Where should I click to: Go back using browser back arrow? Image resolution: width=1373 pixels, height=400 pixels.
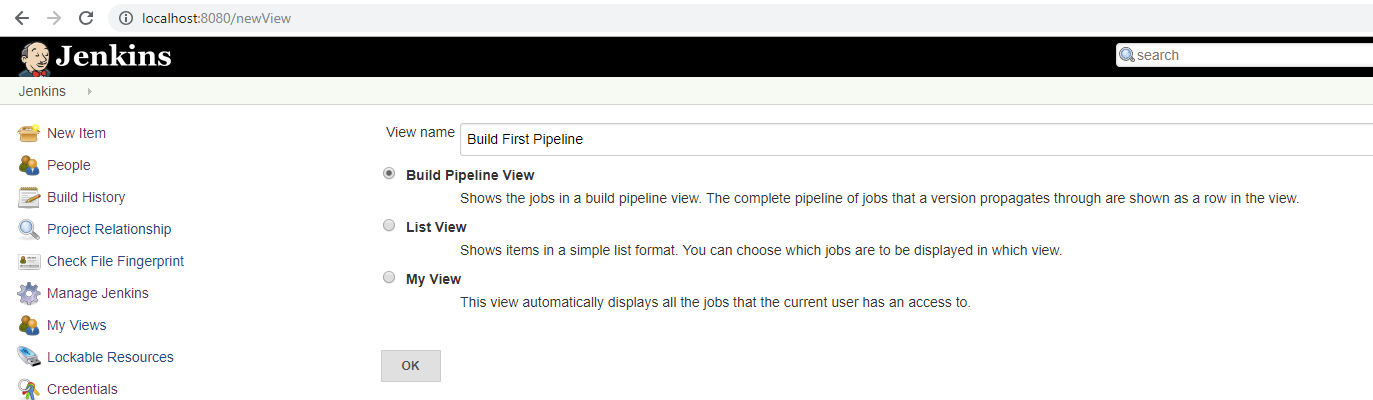tap(21, 18)
